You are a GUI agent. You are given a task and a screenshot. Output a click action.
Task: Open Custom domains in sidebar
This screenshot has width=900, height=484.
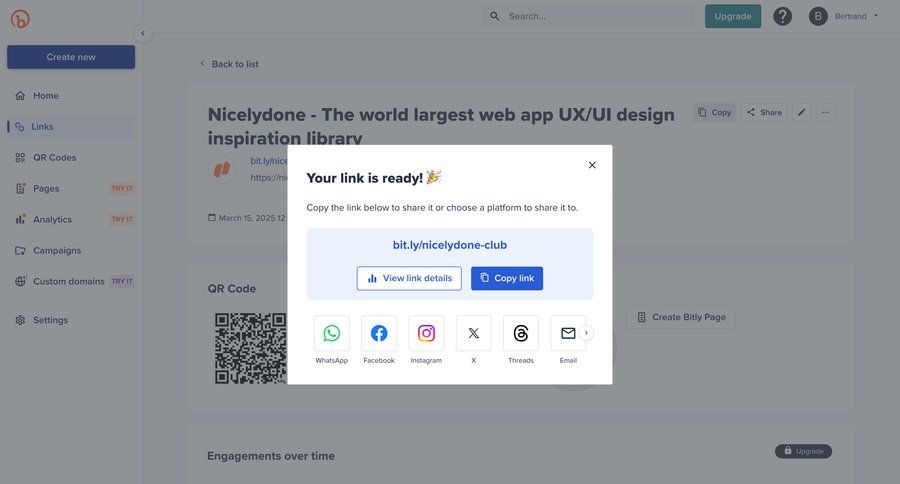(x=71, y=282)
